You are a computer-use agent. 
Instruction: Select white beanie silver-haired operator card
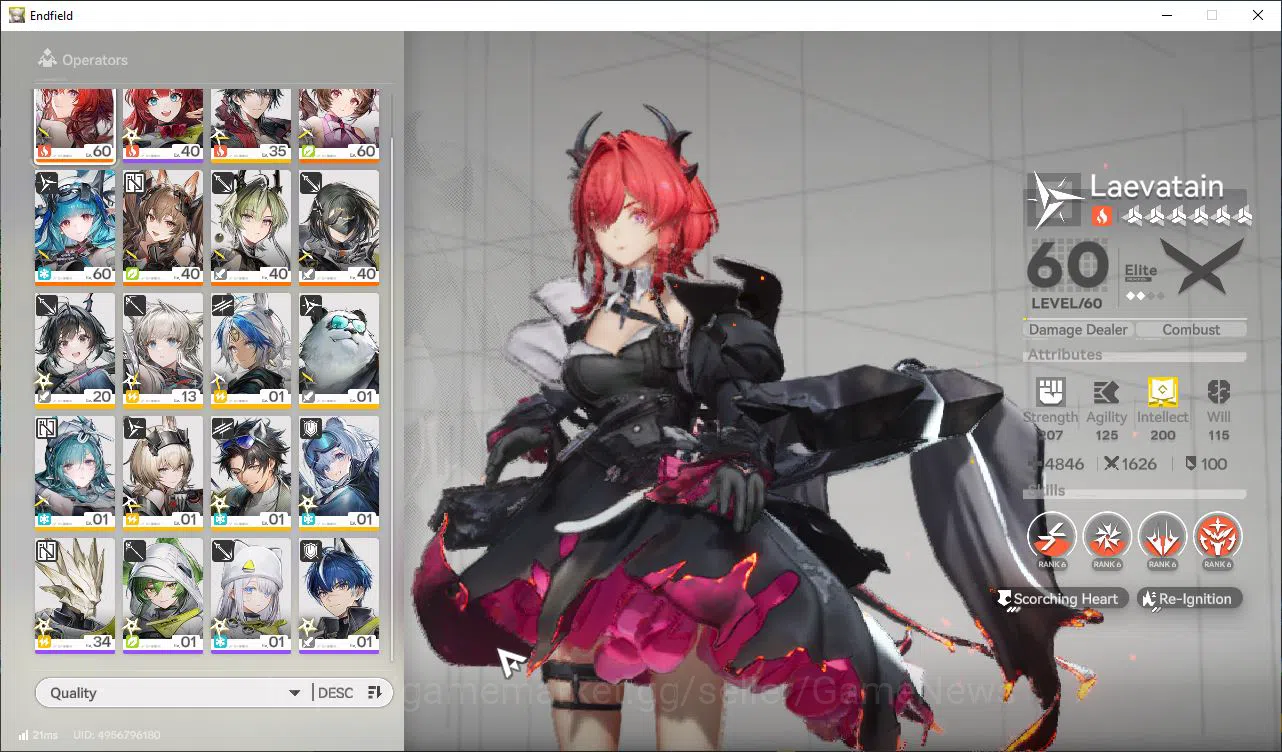point(251,596)
